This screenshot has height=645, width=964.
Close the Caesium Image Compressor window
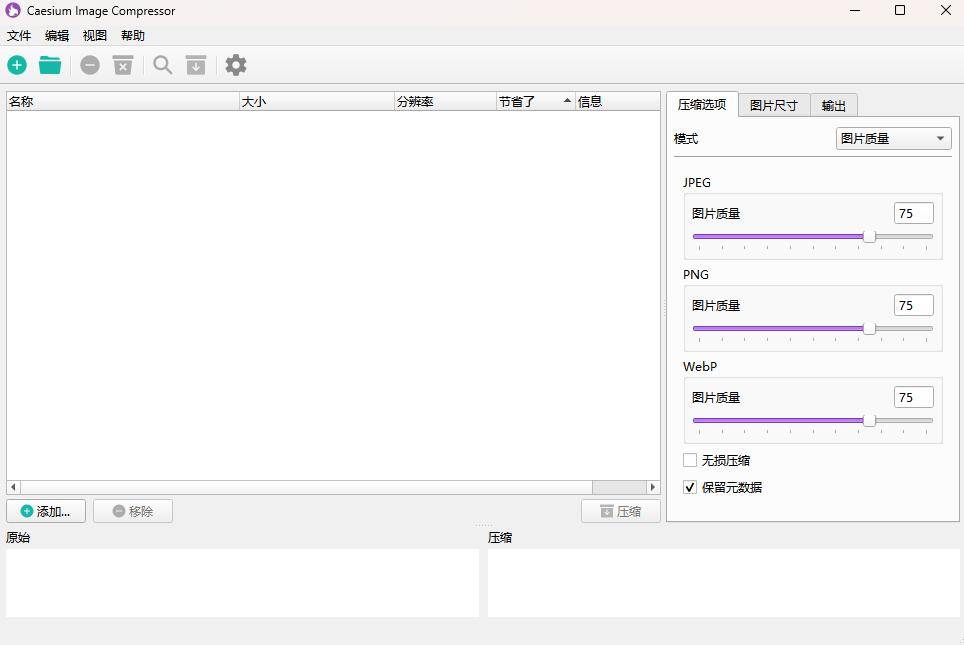(x=946, y=10)
